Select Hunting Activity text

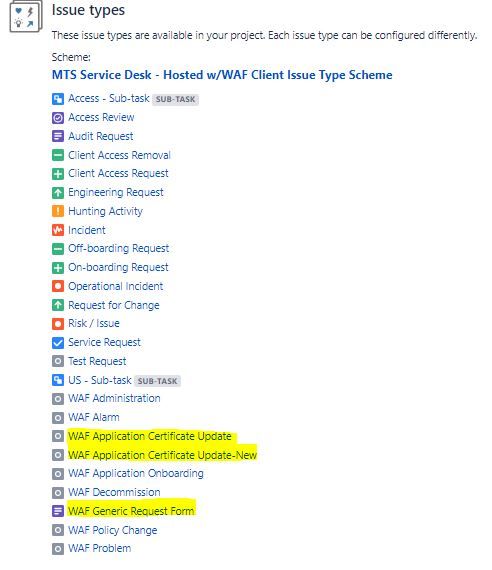[105, 211]
